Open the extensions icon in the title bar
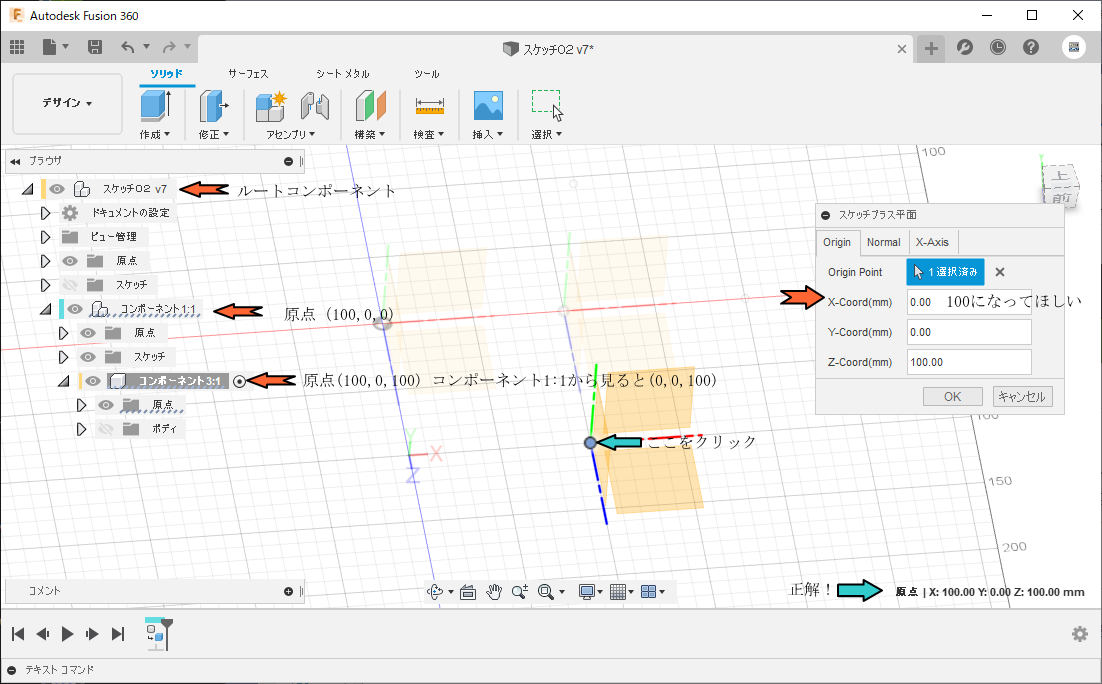The image size is (1102, 684). pyautogui.click(x=965, y=47)
